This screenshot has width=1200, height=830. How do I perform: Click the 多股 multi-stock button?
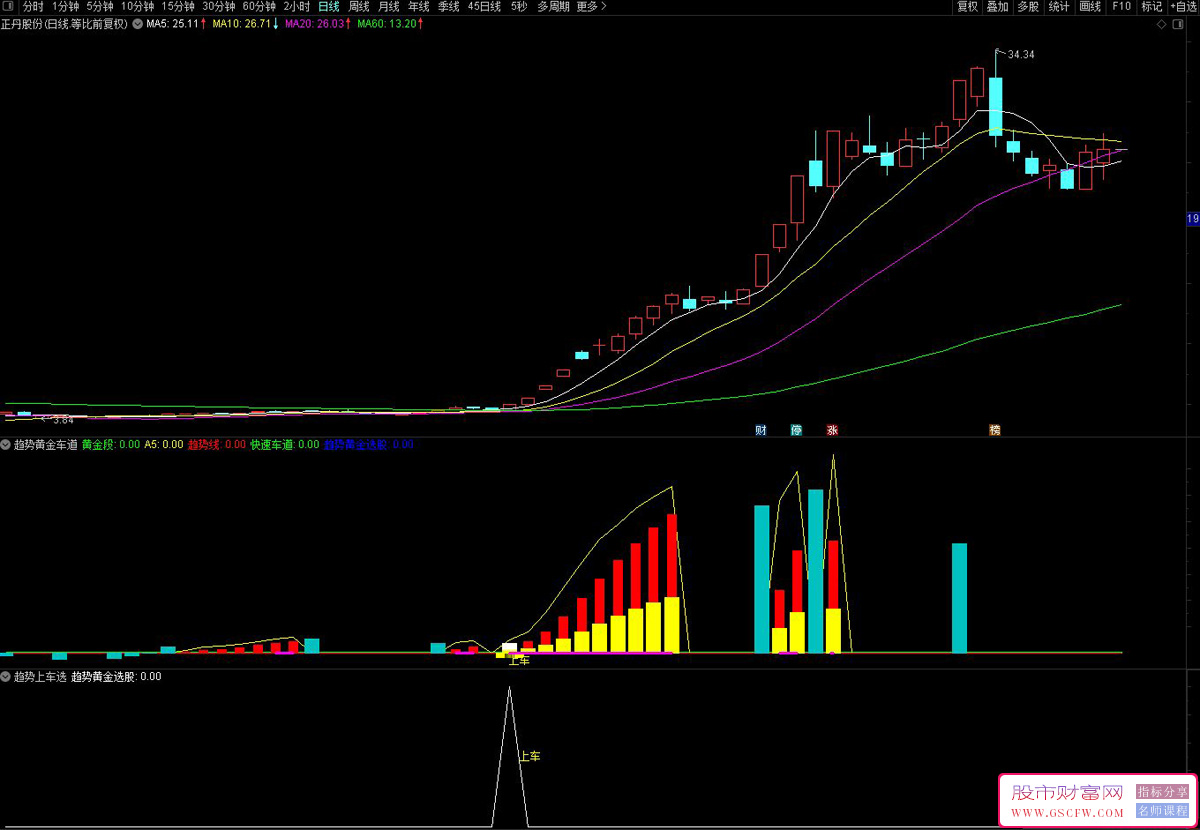tap(1028, 6)
